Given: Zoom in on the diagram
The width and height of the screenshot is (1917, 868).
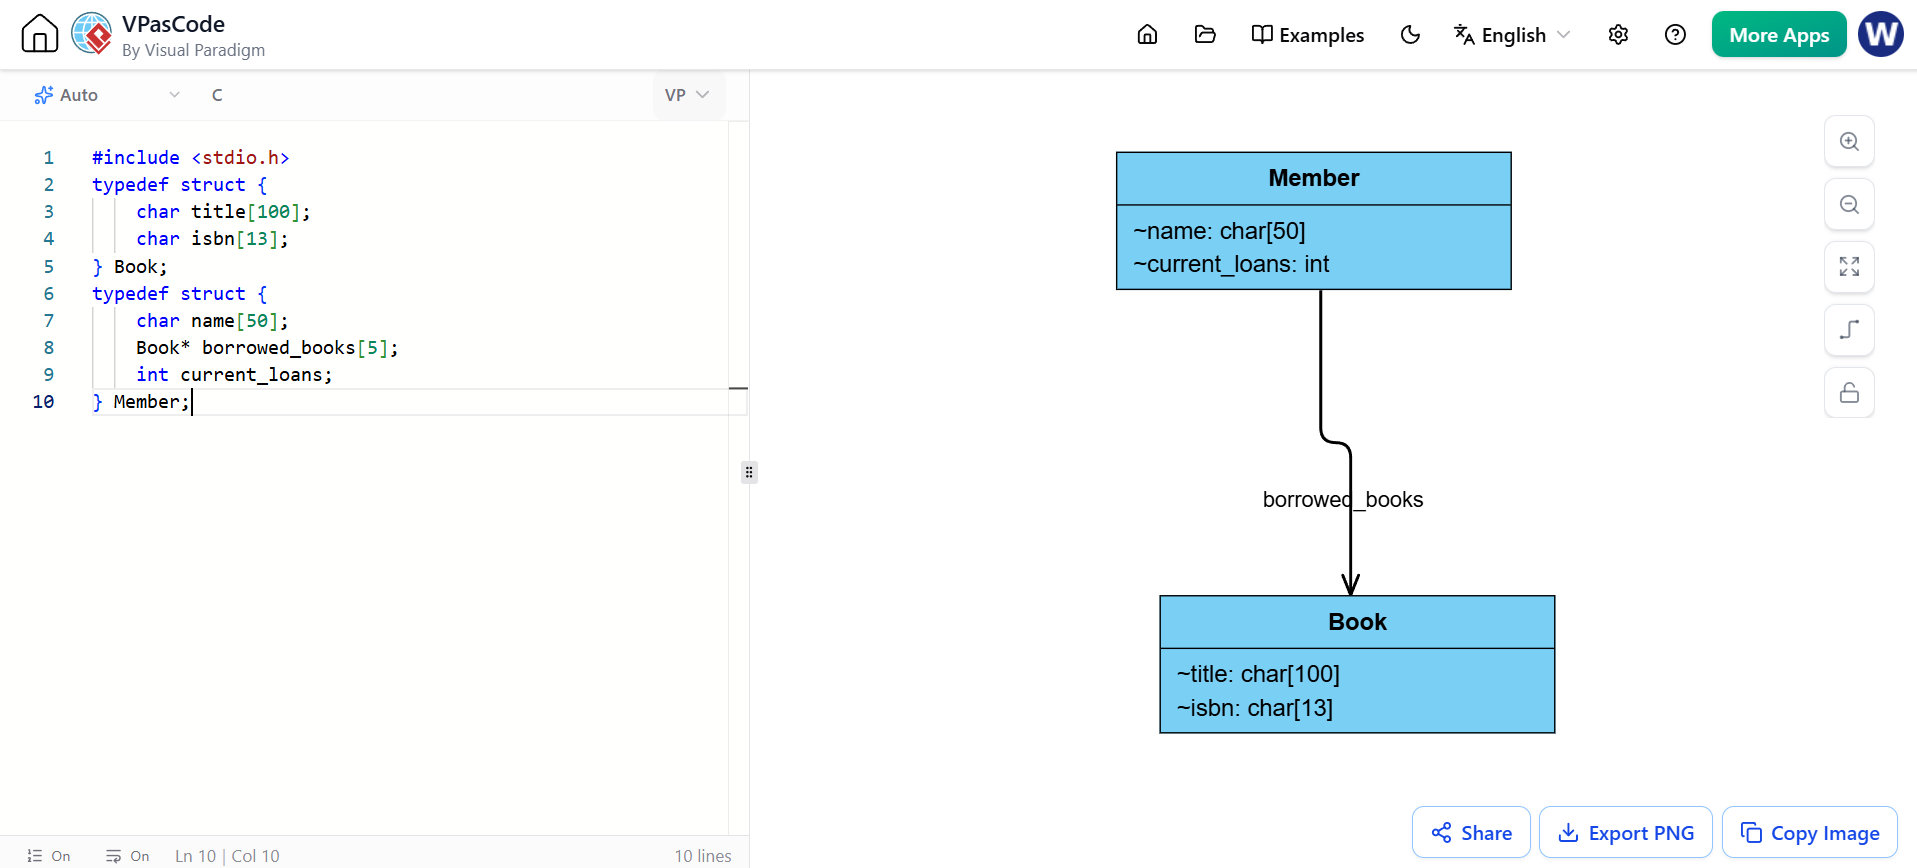Looking at the screenshot, I should (1849, 142).
